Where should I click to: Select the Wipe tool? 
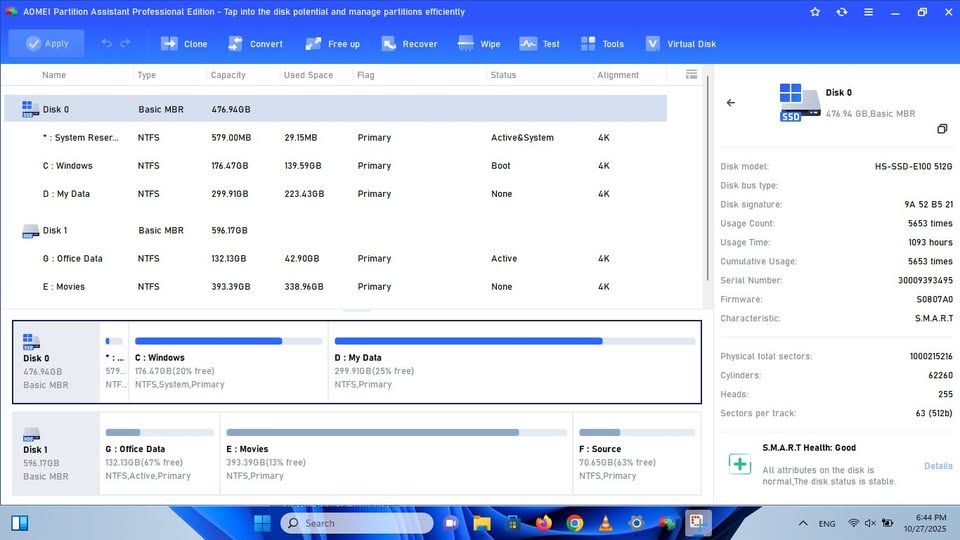[479, 44]
